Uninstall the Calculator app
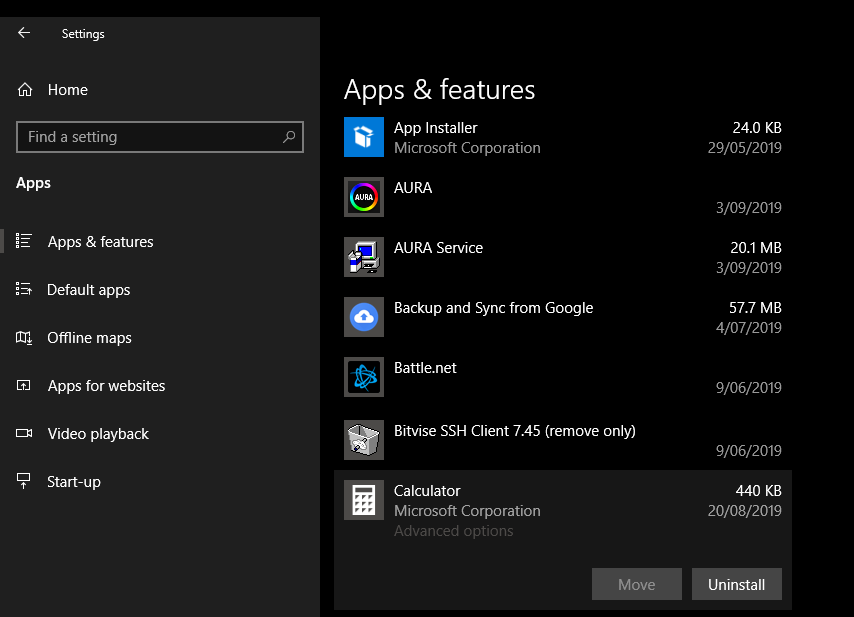 736,584
